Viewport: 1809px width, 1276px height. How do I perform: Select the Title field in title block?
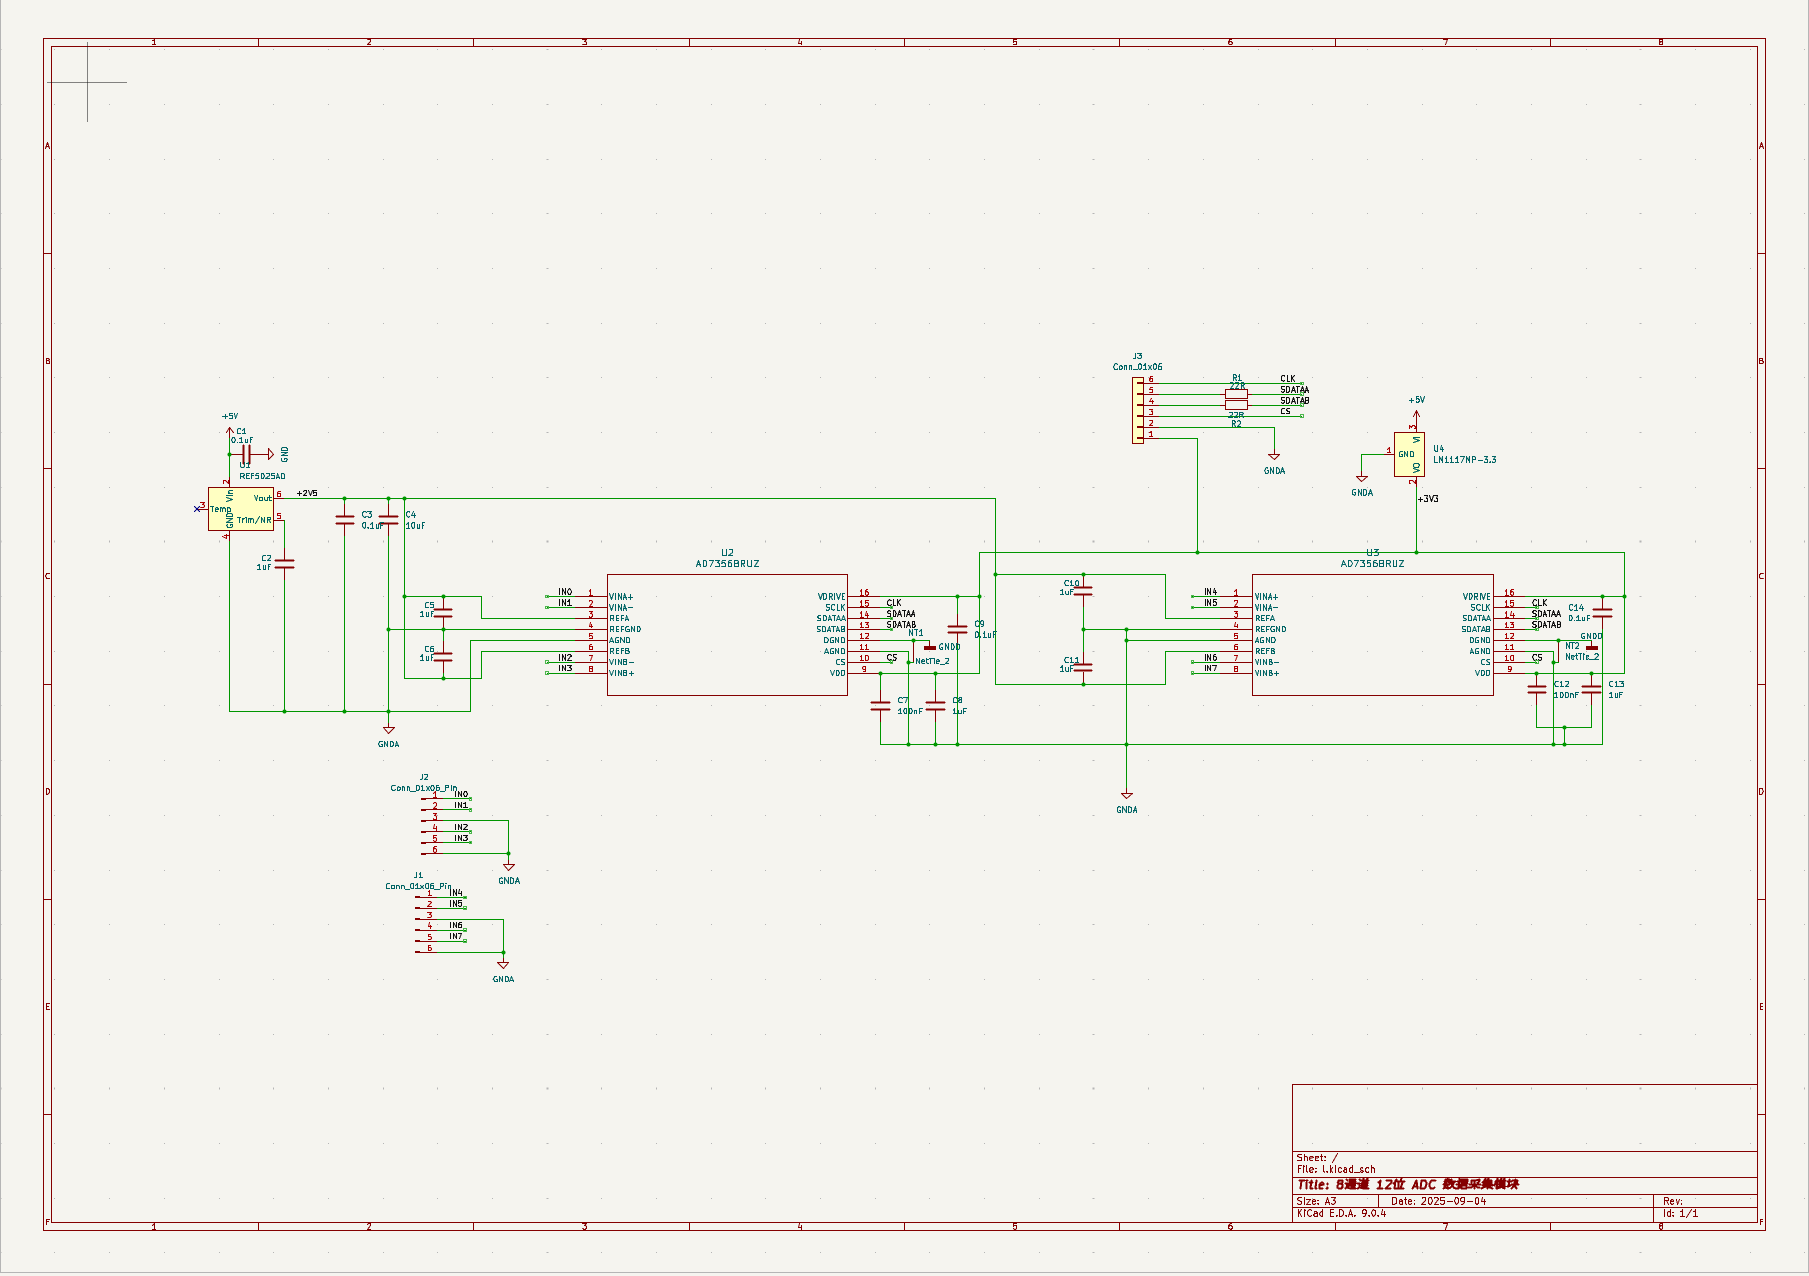pyautogui.click(x=1408, y=1184)
